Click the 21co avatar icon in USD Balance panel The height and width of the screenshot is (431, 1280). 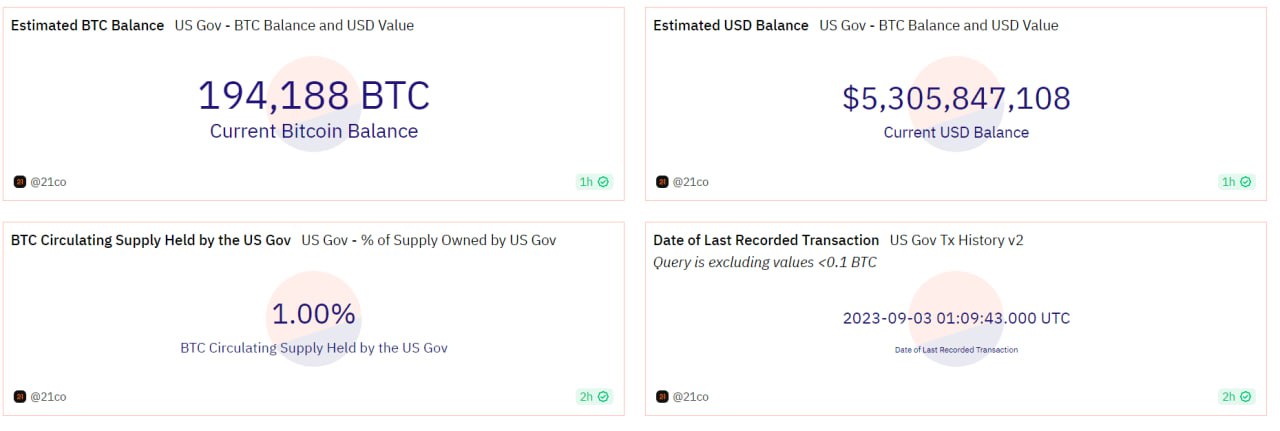(x=662, y=182)
